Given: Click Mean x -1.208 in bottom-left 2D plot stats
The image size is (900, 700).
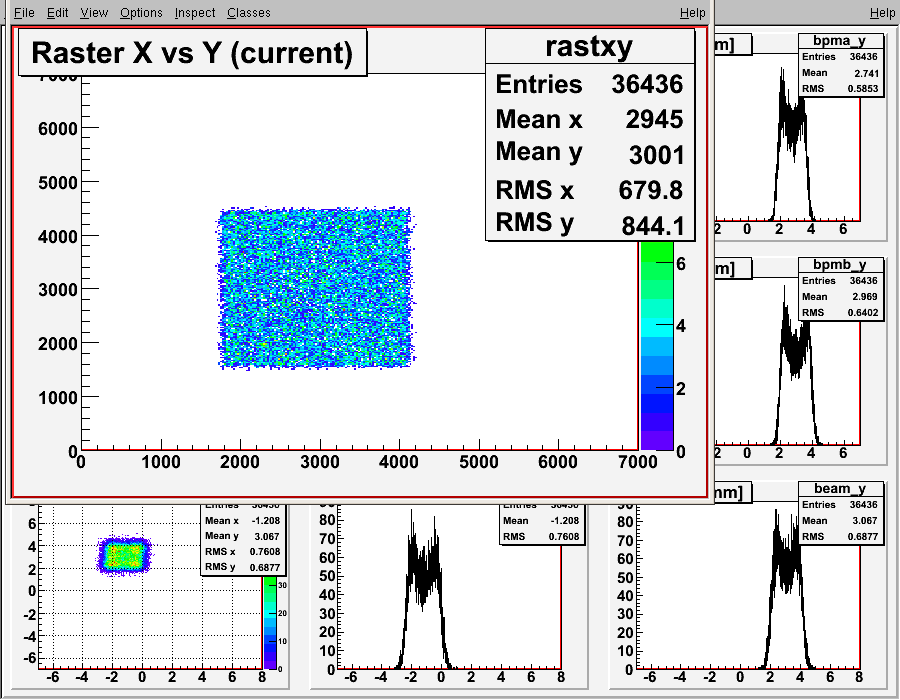Looking at the screenshot, I should pyautogui.click(x=243, y=521).
